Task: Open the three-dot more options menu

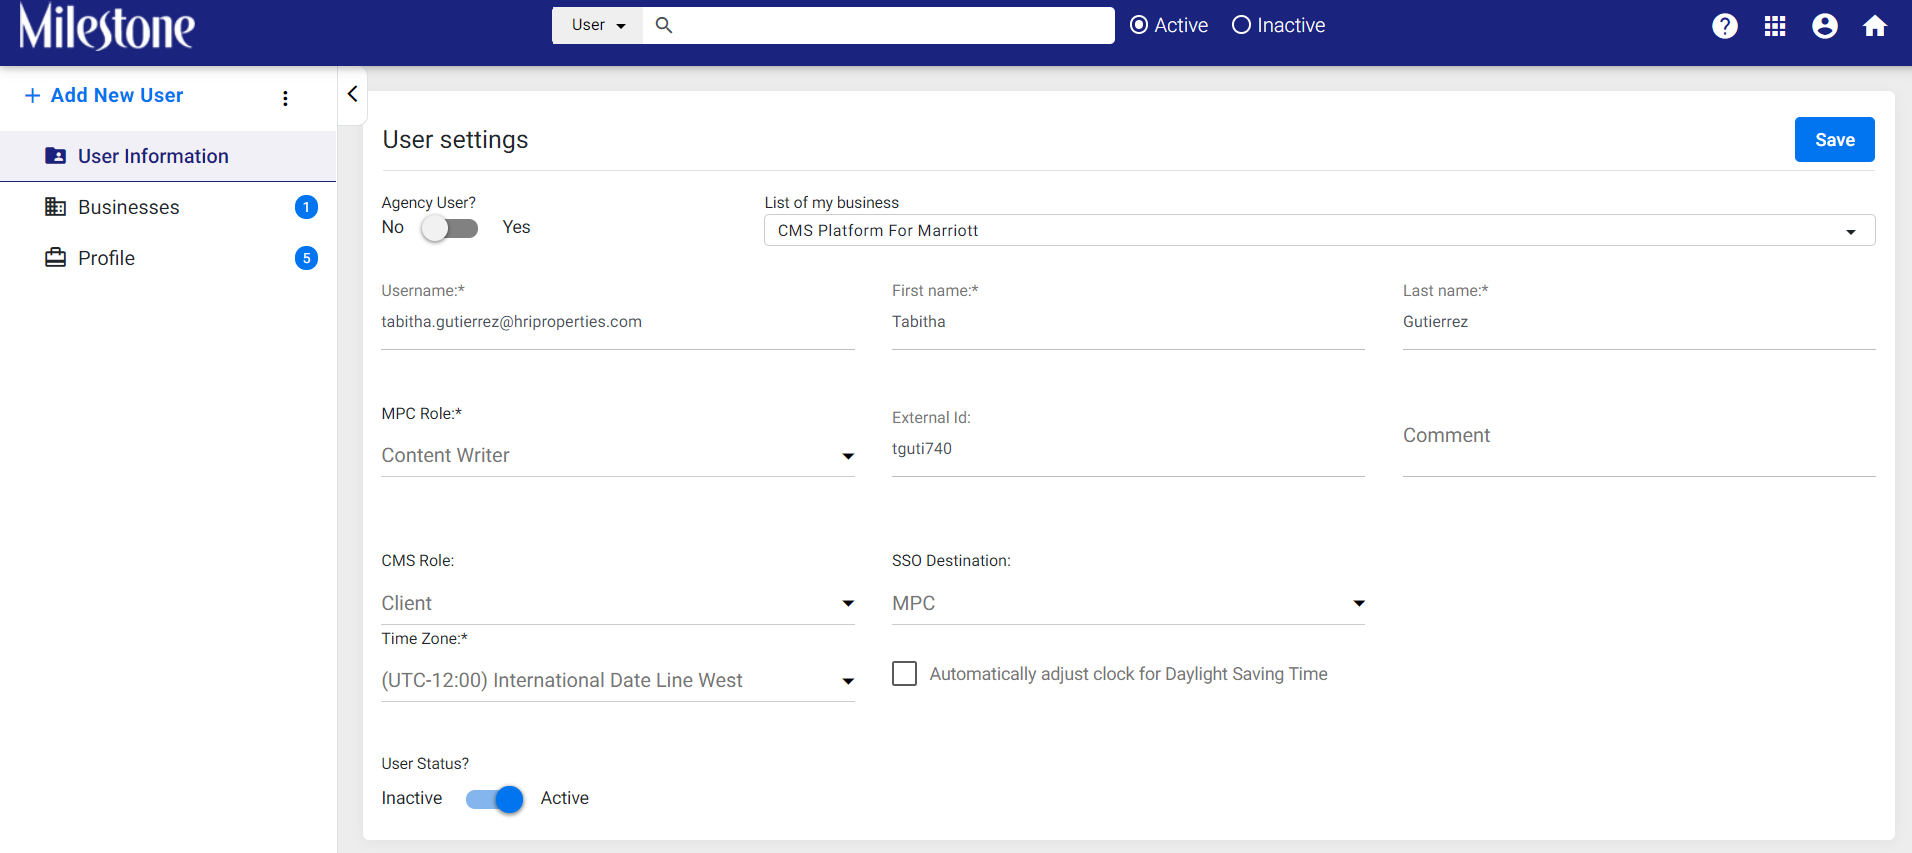Action: coord(285,98)
